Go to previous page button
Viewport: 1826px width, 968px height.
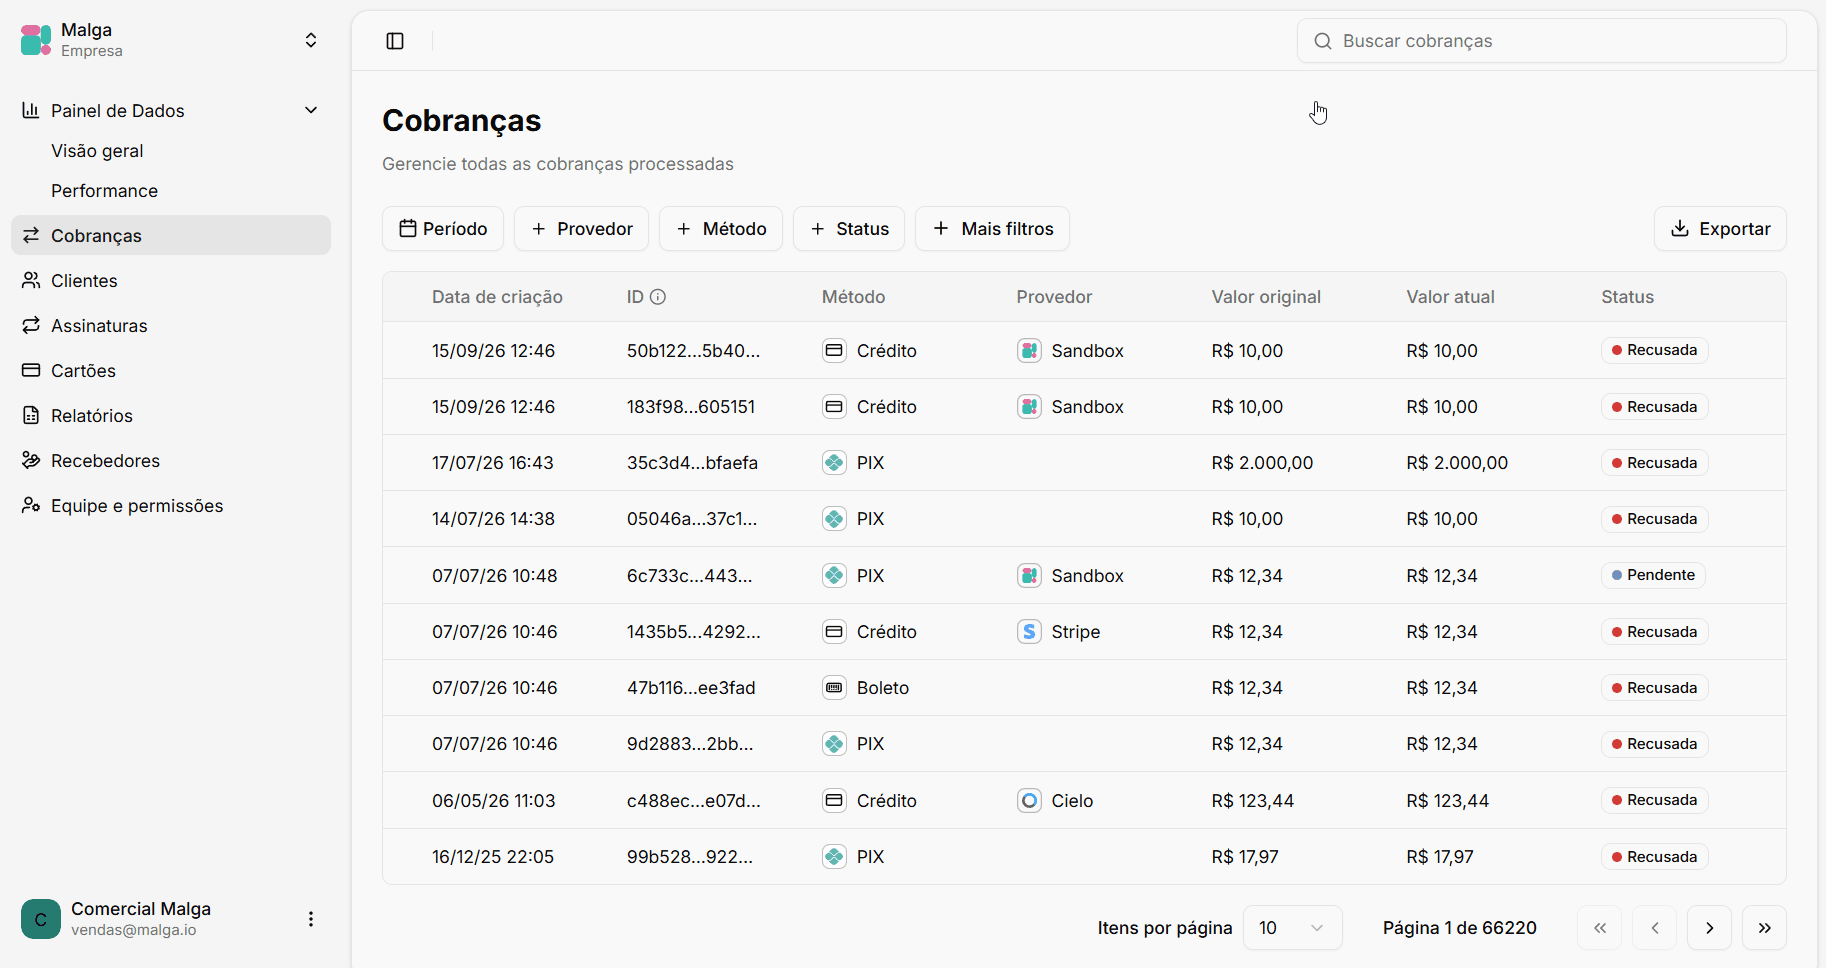[1655, 928]
